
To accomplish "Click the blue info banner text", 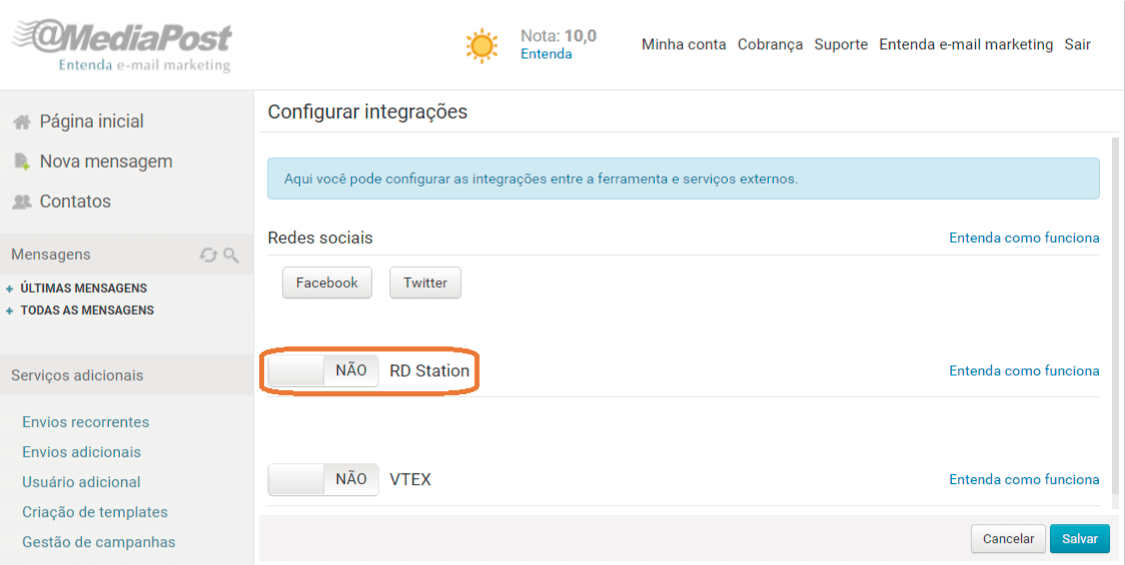I will (x=540, y=179).
